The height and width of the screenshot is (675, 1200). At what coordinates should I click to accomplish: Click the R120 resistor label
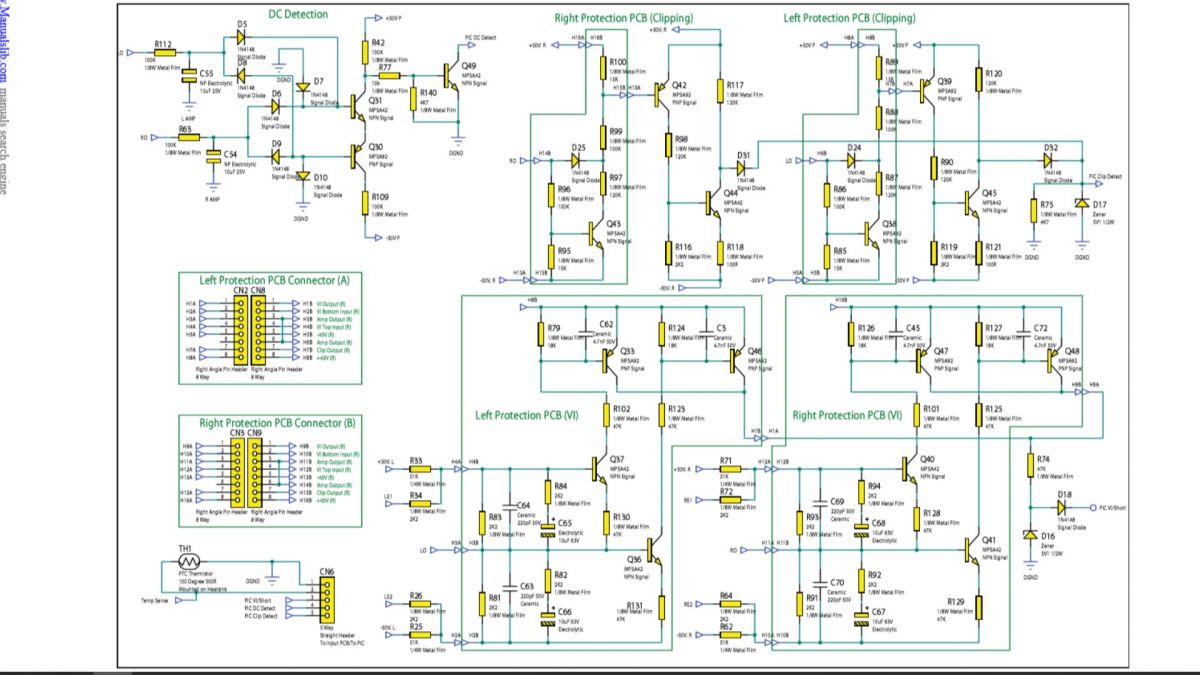click(994, 73)
